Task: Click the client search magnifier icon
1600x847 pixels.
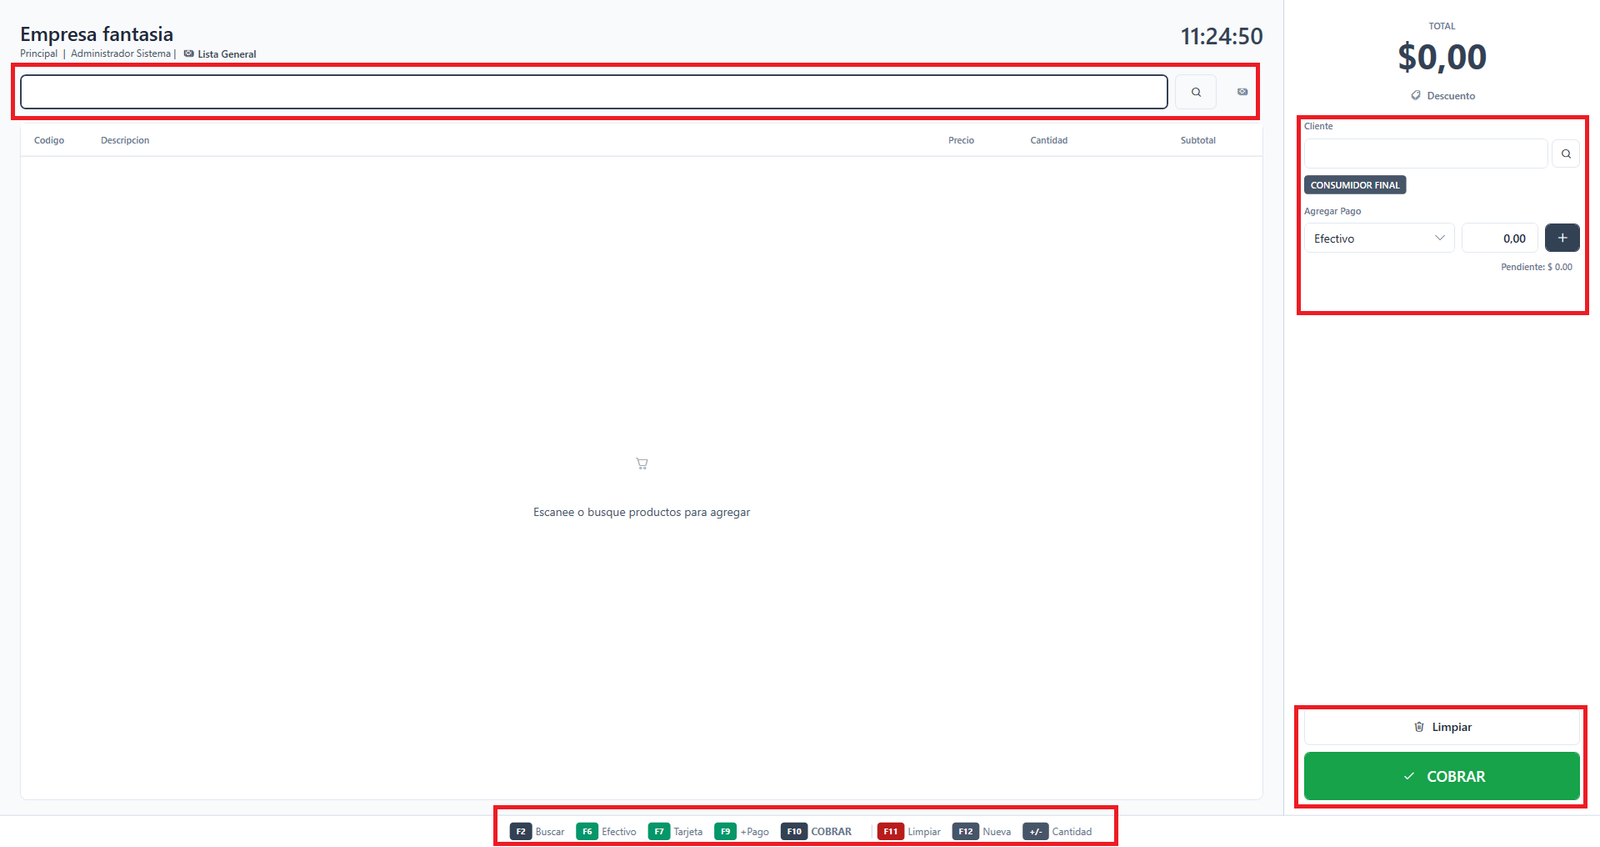Action: tap(1566, 154)
